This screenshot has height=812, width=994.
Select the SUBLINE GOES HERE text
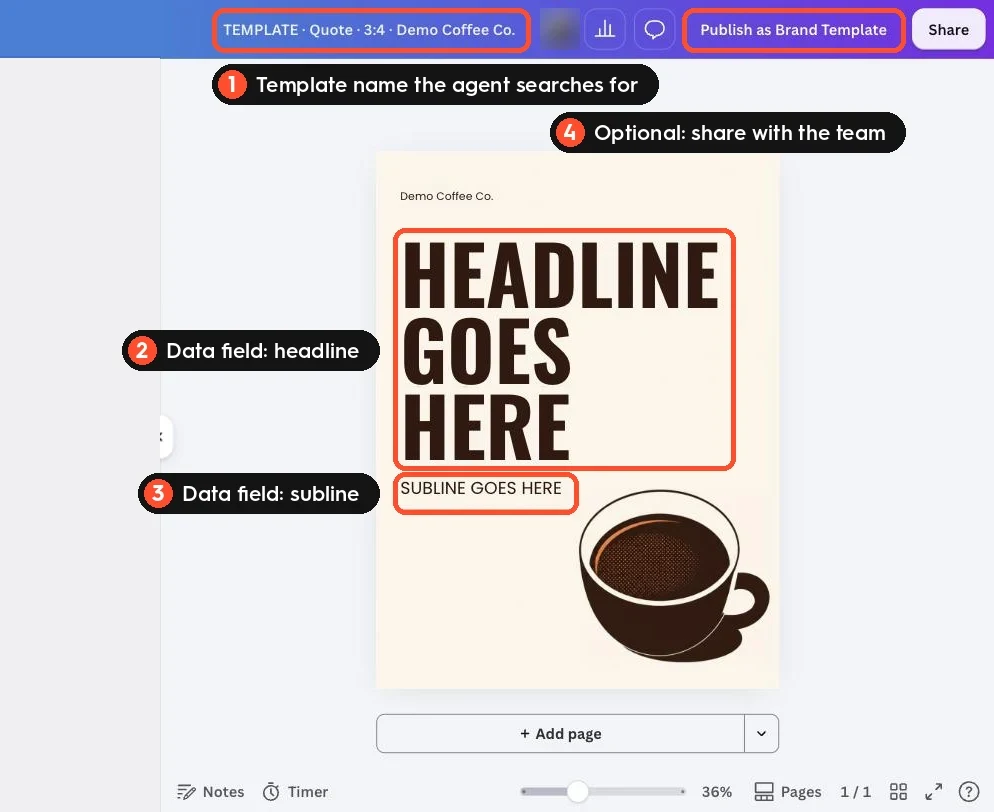pyautogui.click(x=481, y=488)
